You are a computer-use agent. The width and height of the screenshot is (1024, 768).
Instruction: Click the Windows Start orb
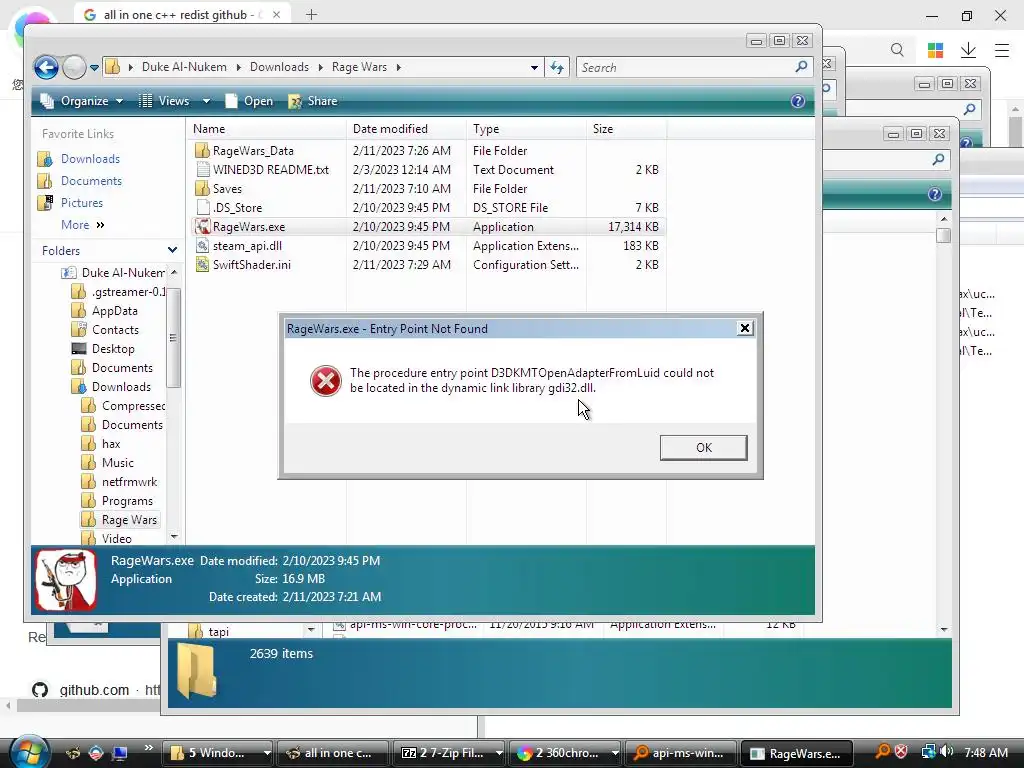[29, 752]
